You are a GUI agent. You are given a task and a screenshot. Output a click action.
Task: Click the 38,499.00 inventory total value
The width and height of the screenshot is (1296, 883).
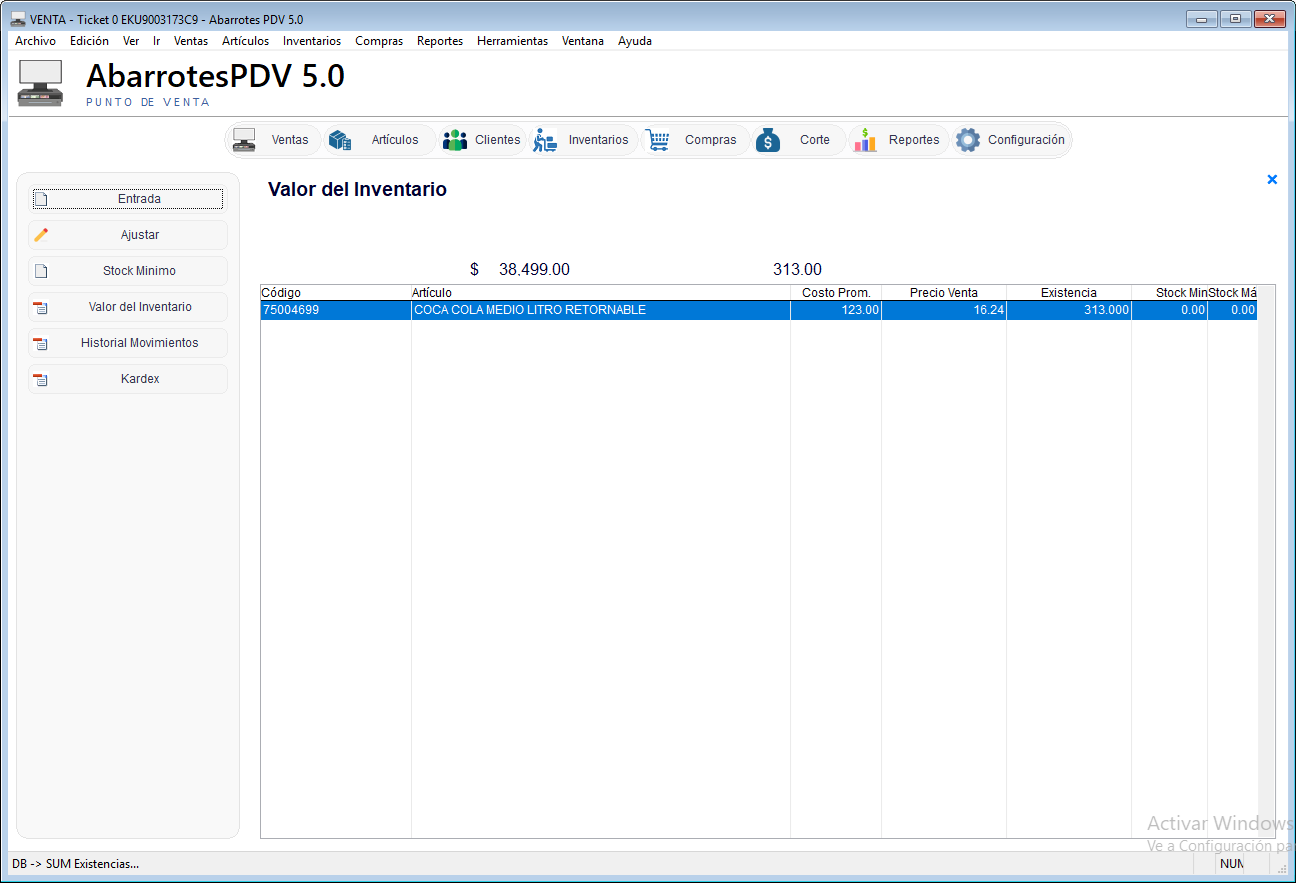534,270
